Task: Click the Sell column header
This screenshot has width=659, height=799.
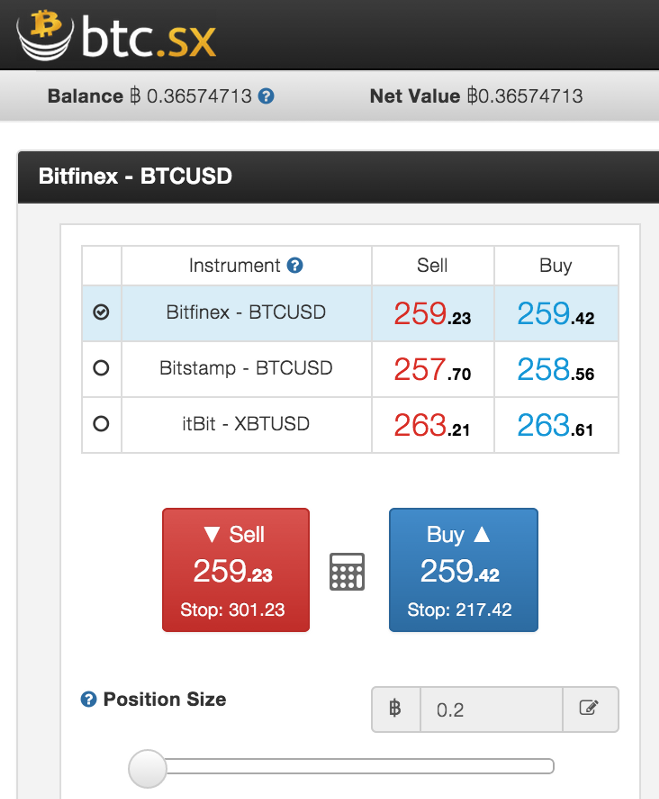Action: click(432, 265)
